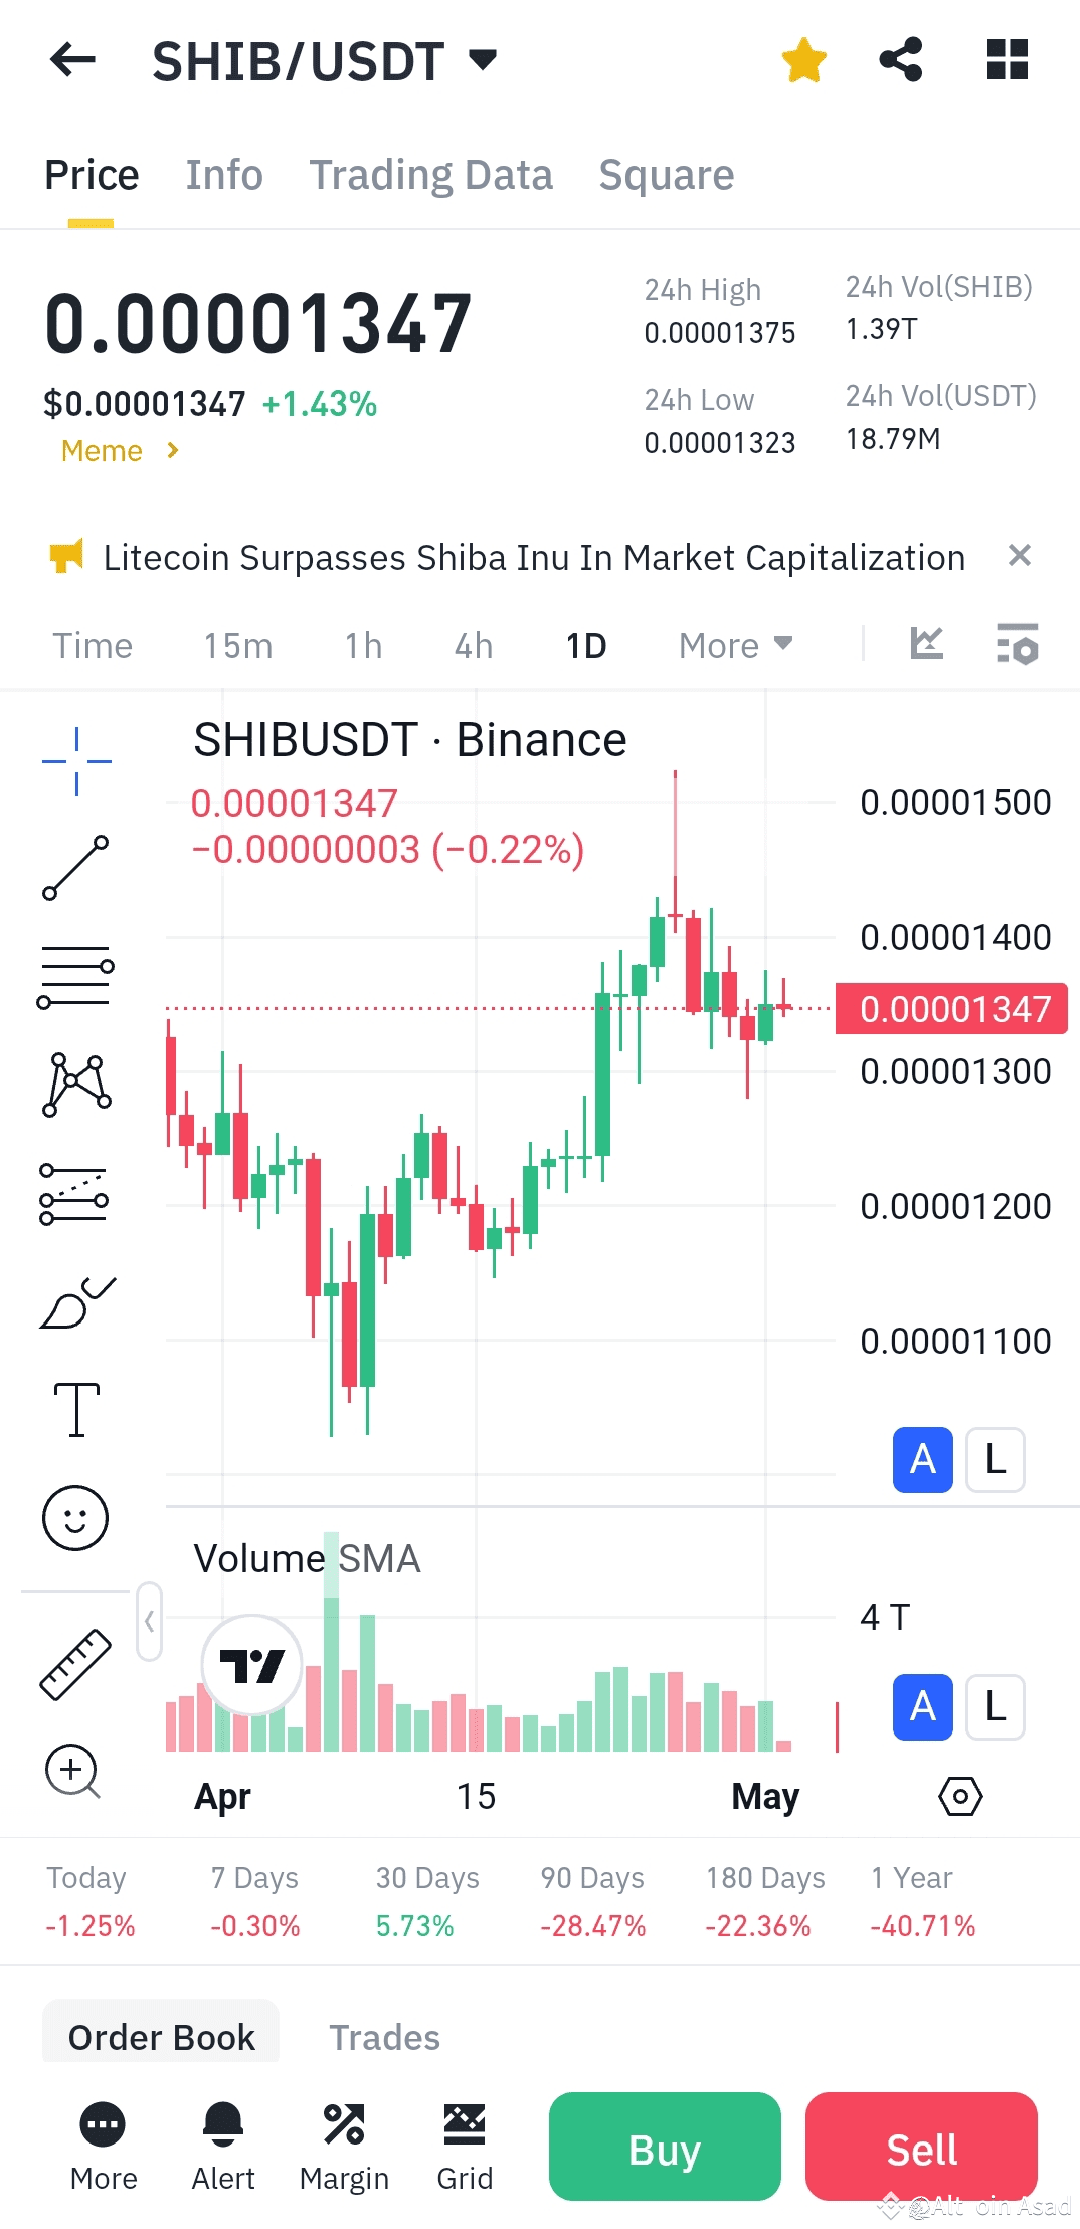Click the 1 Year -40.71% performance stat
This screenshot has width=1080, height=2229.
coord(922,1901)
